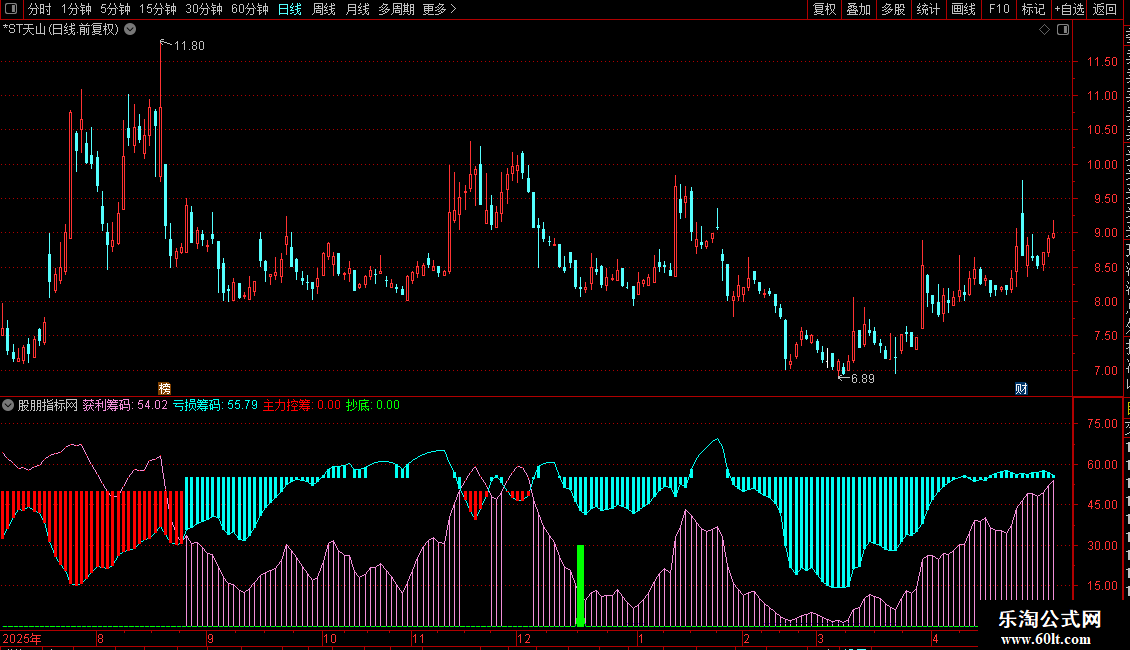Switch to 月线 monthly chart

tap(357, 9)
